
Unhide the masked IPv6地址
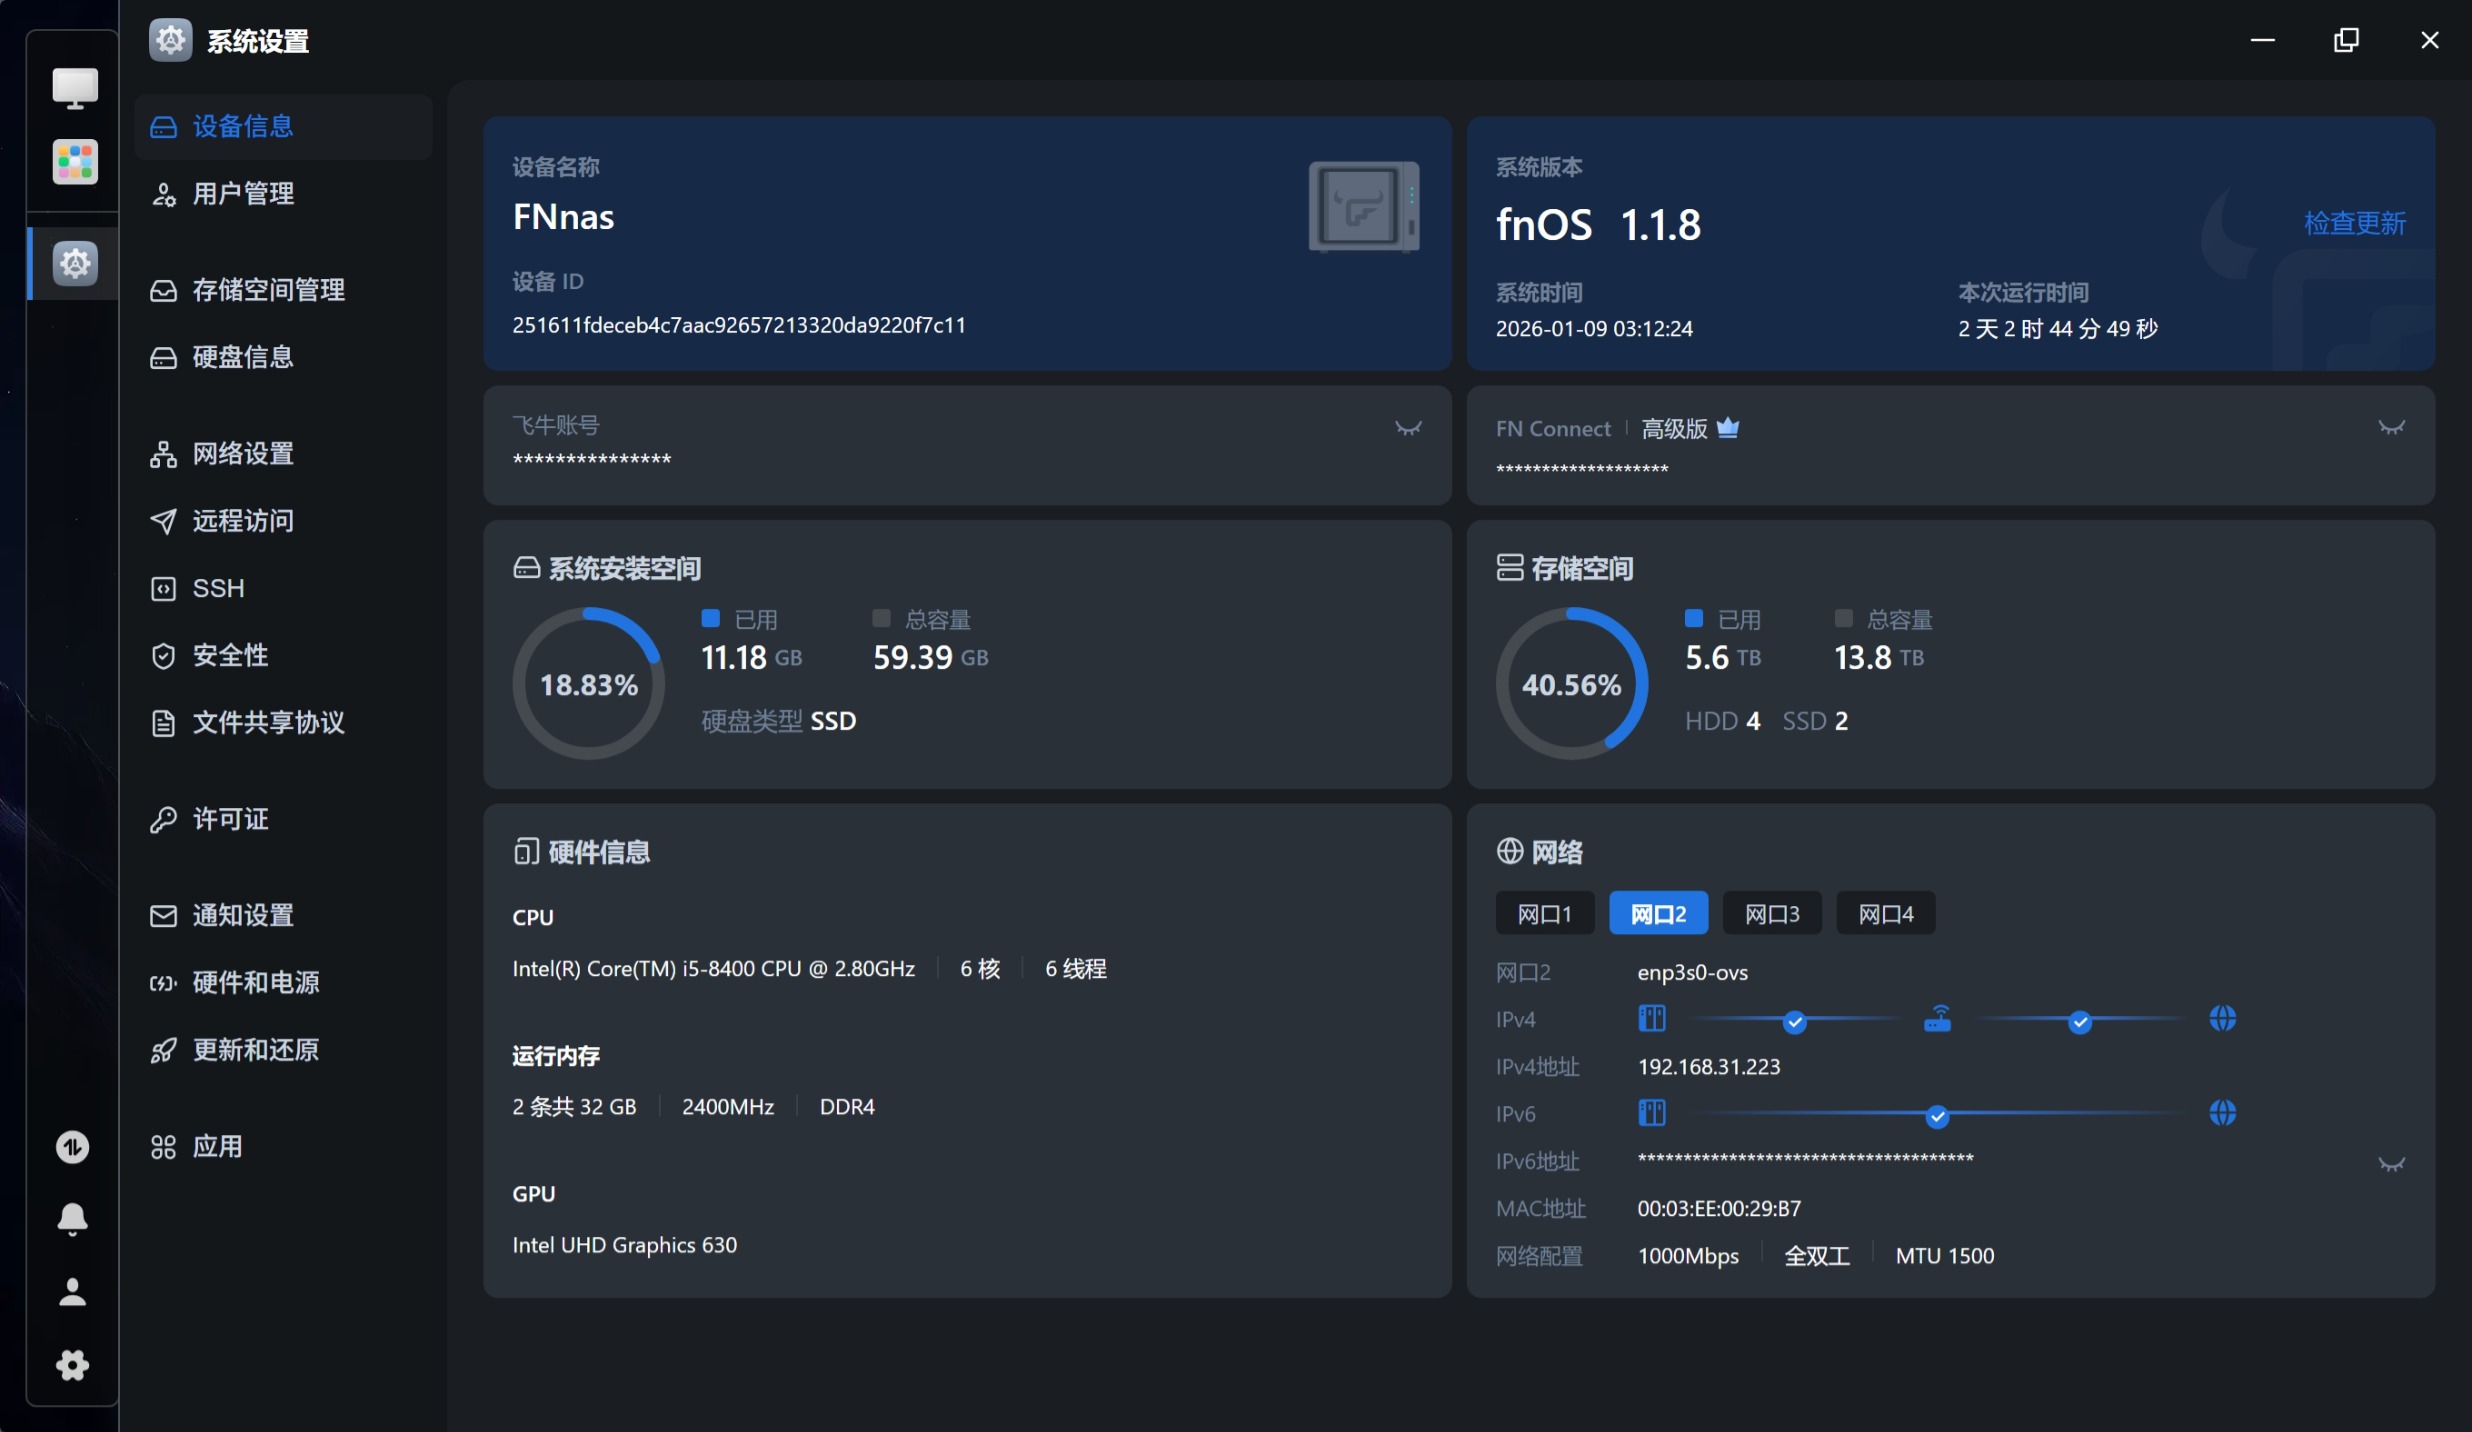2391,1165
